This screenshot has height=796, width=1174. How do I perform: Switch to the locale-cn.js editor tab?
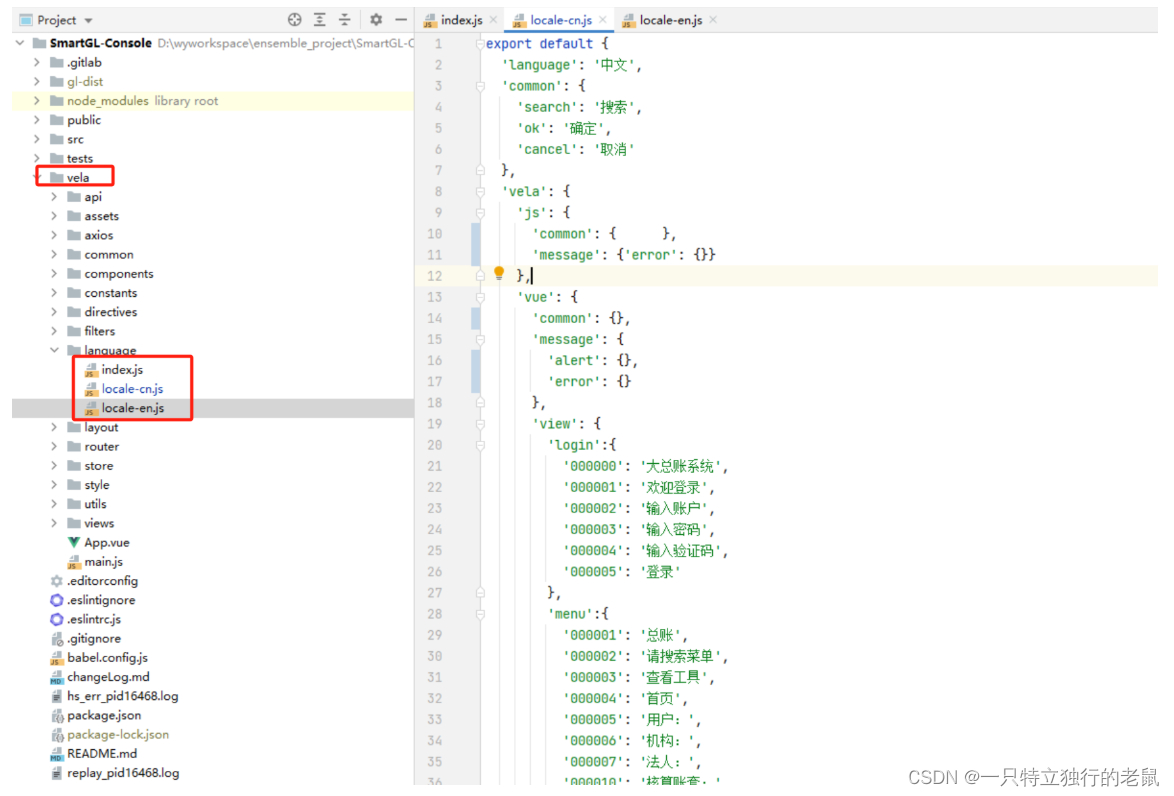[x=561, y=20]
